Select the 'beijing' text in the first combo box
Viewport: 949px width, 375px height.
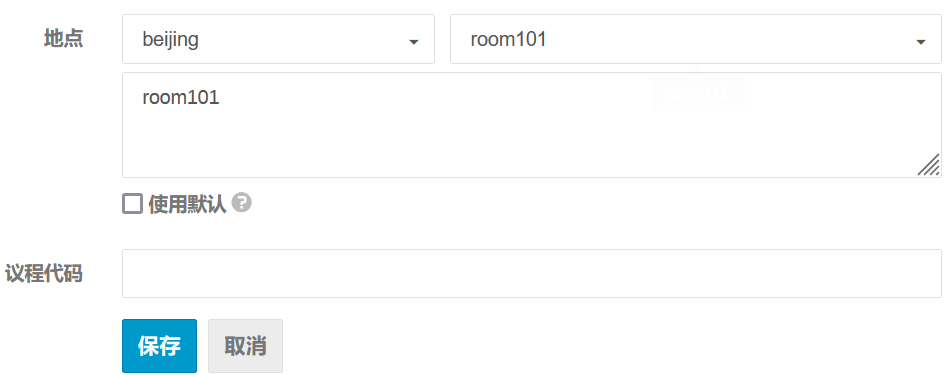click(171, 40)
